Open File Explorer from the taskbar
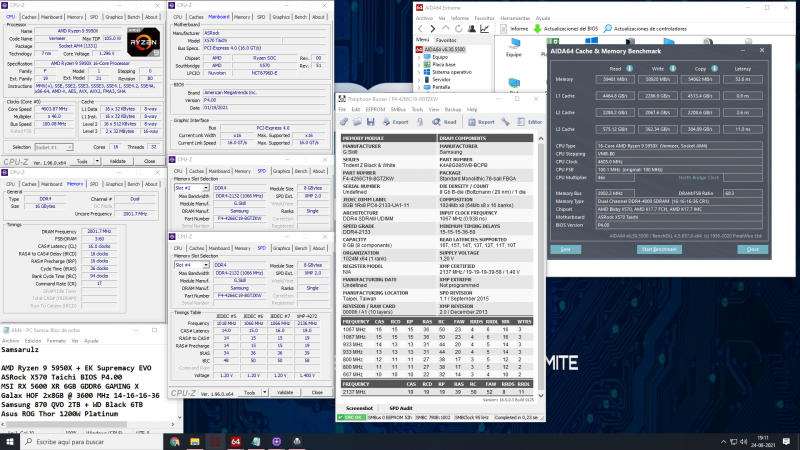This screenshot has height=450, width=800. pyautogui.click(x=195, y=442)
